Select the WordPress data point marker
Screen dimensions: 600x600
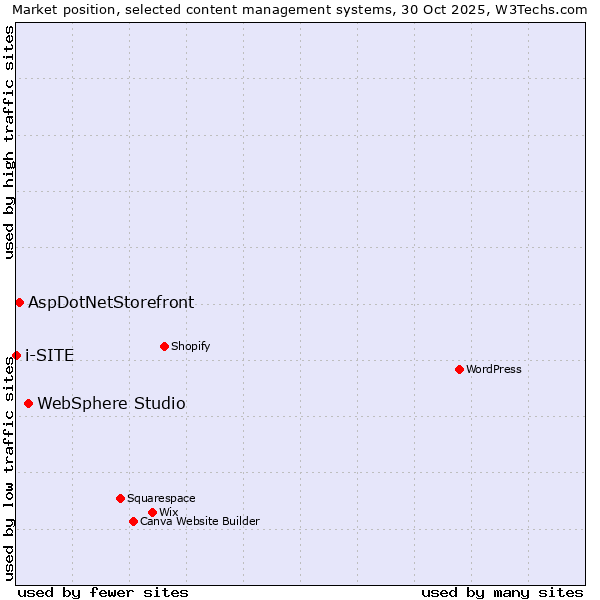(x=459, y=369)
